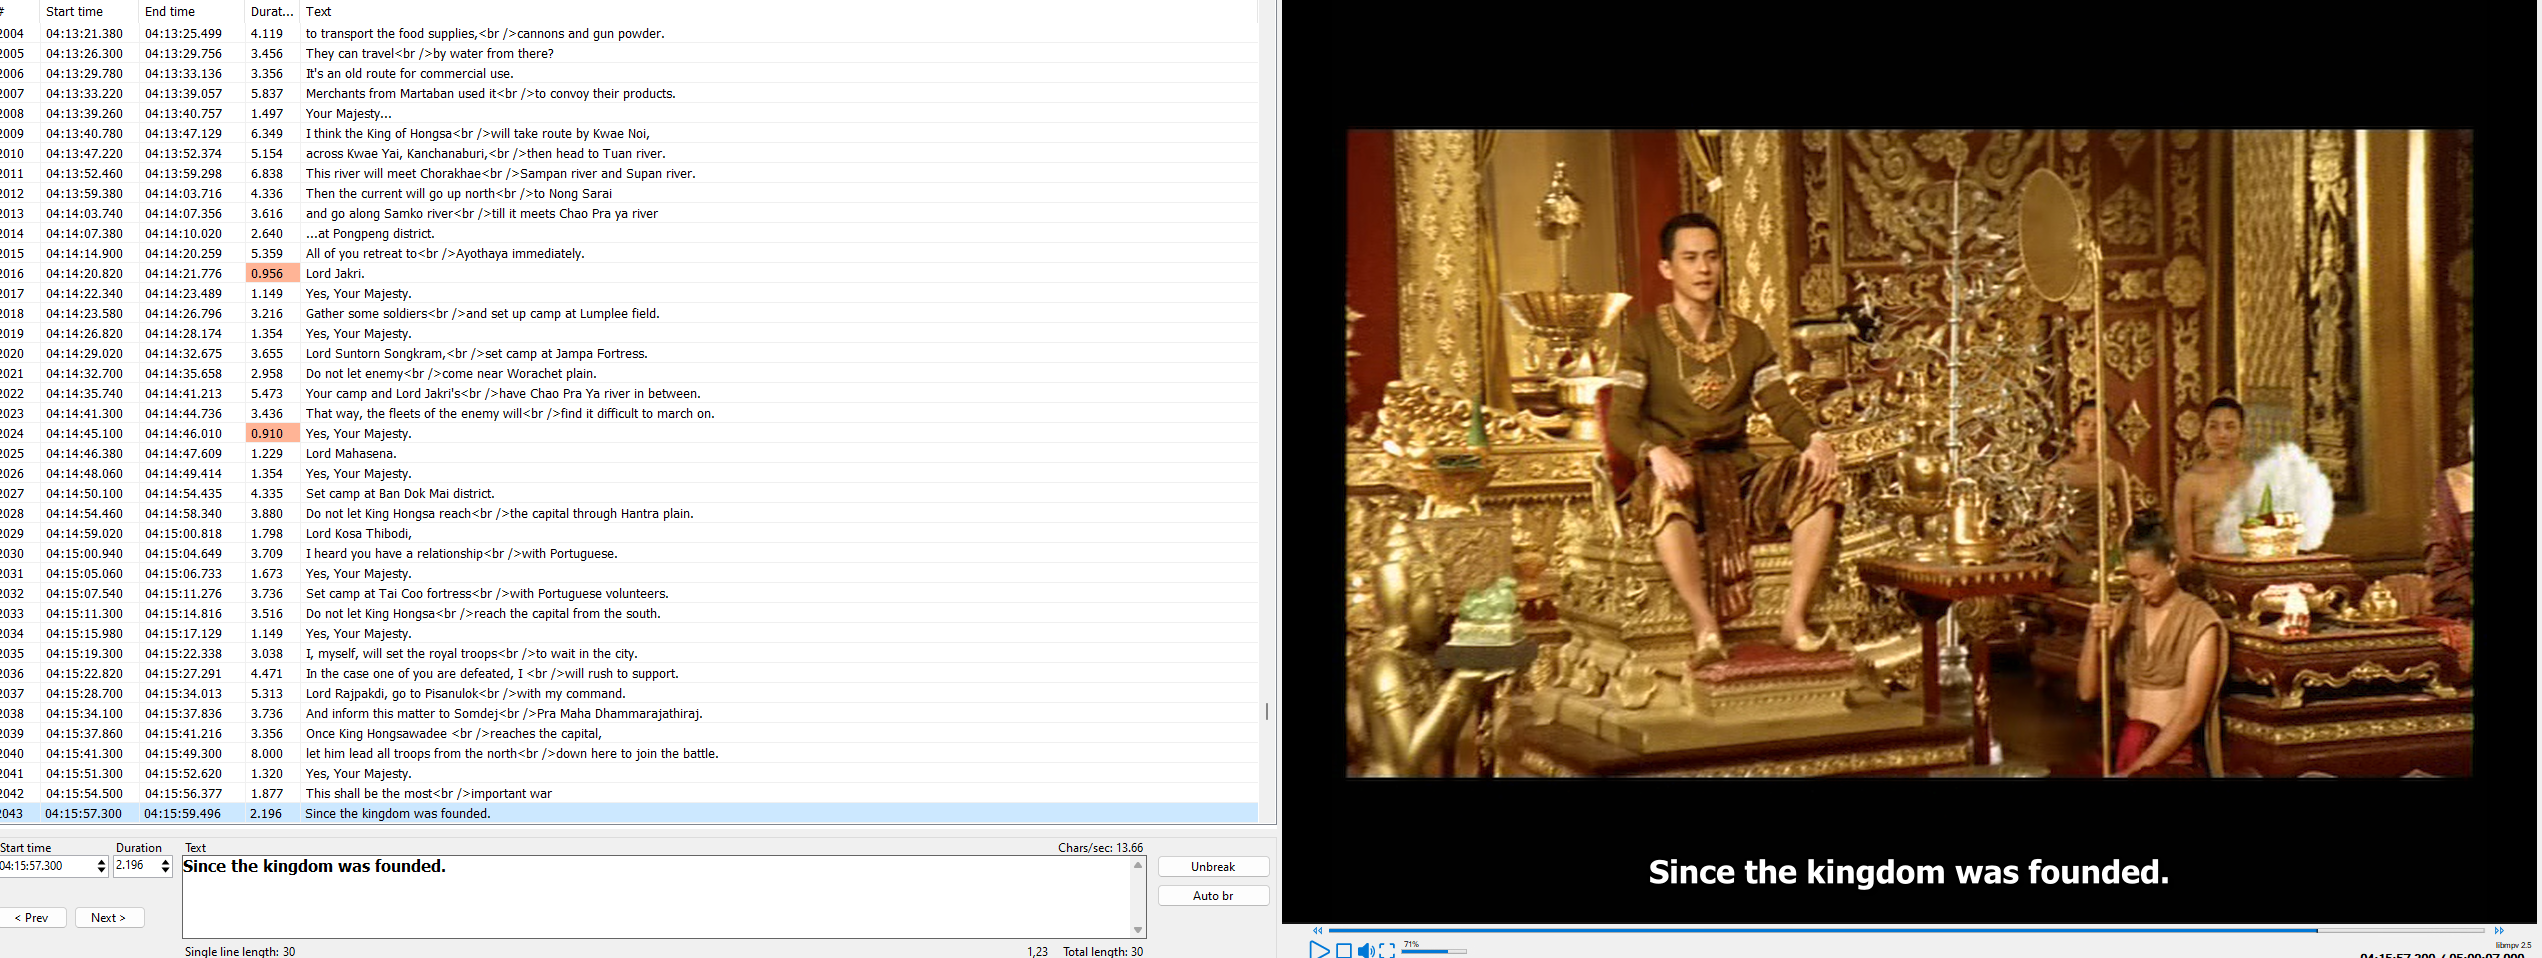The height and width of the screenshot is (958, 2542).
Task: Select row 'This shall be the most important war'
Action: (628, 794)
